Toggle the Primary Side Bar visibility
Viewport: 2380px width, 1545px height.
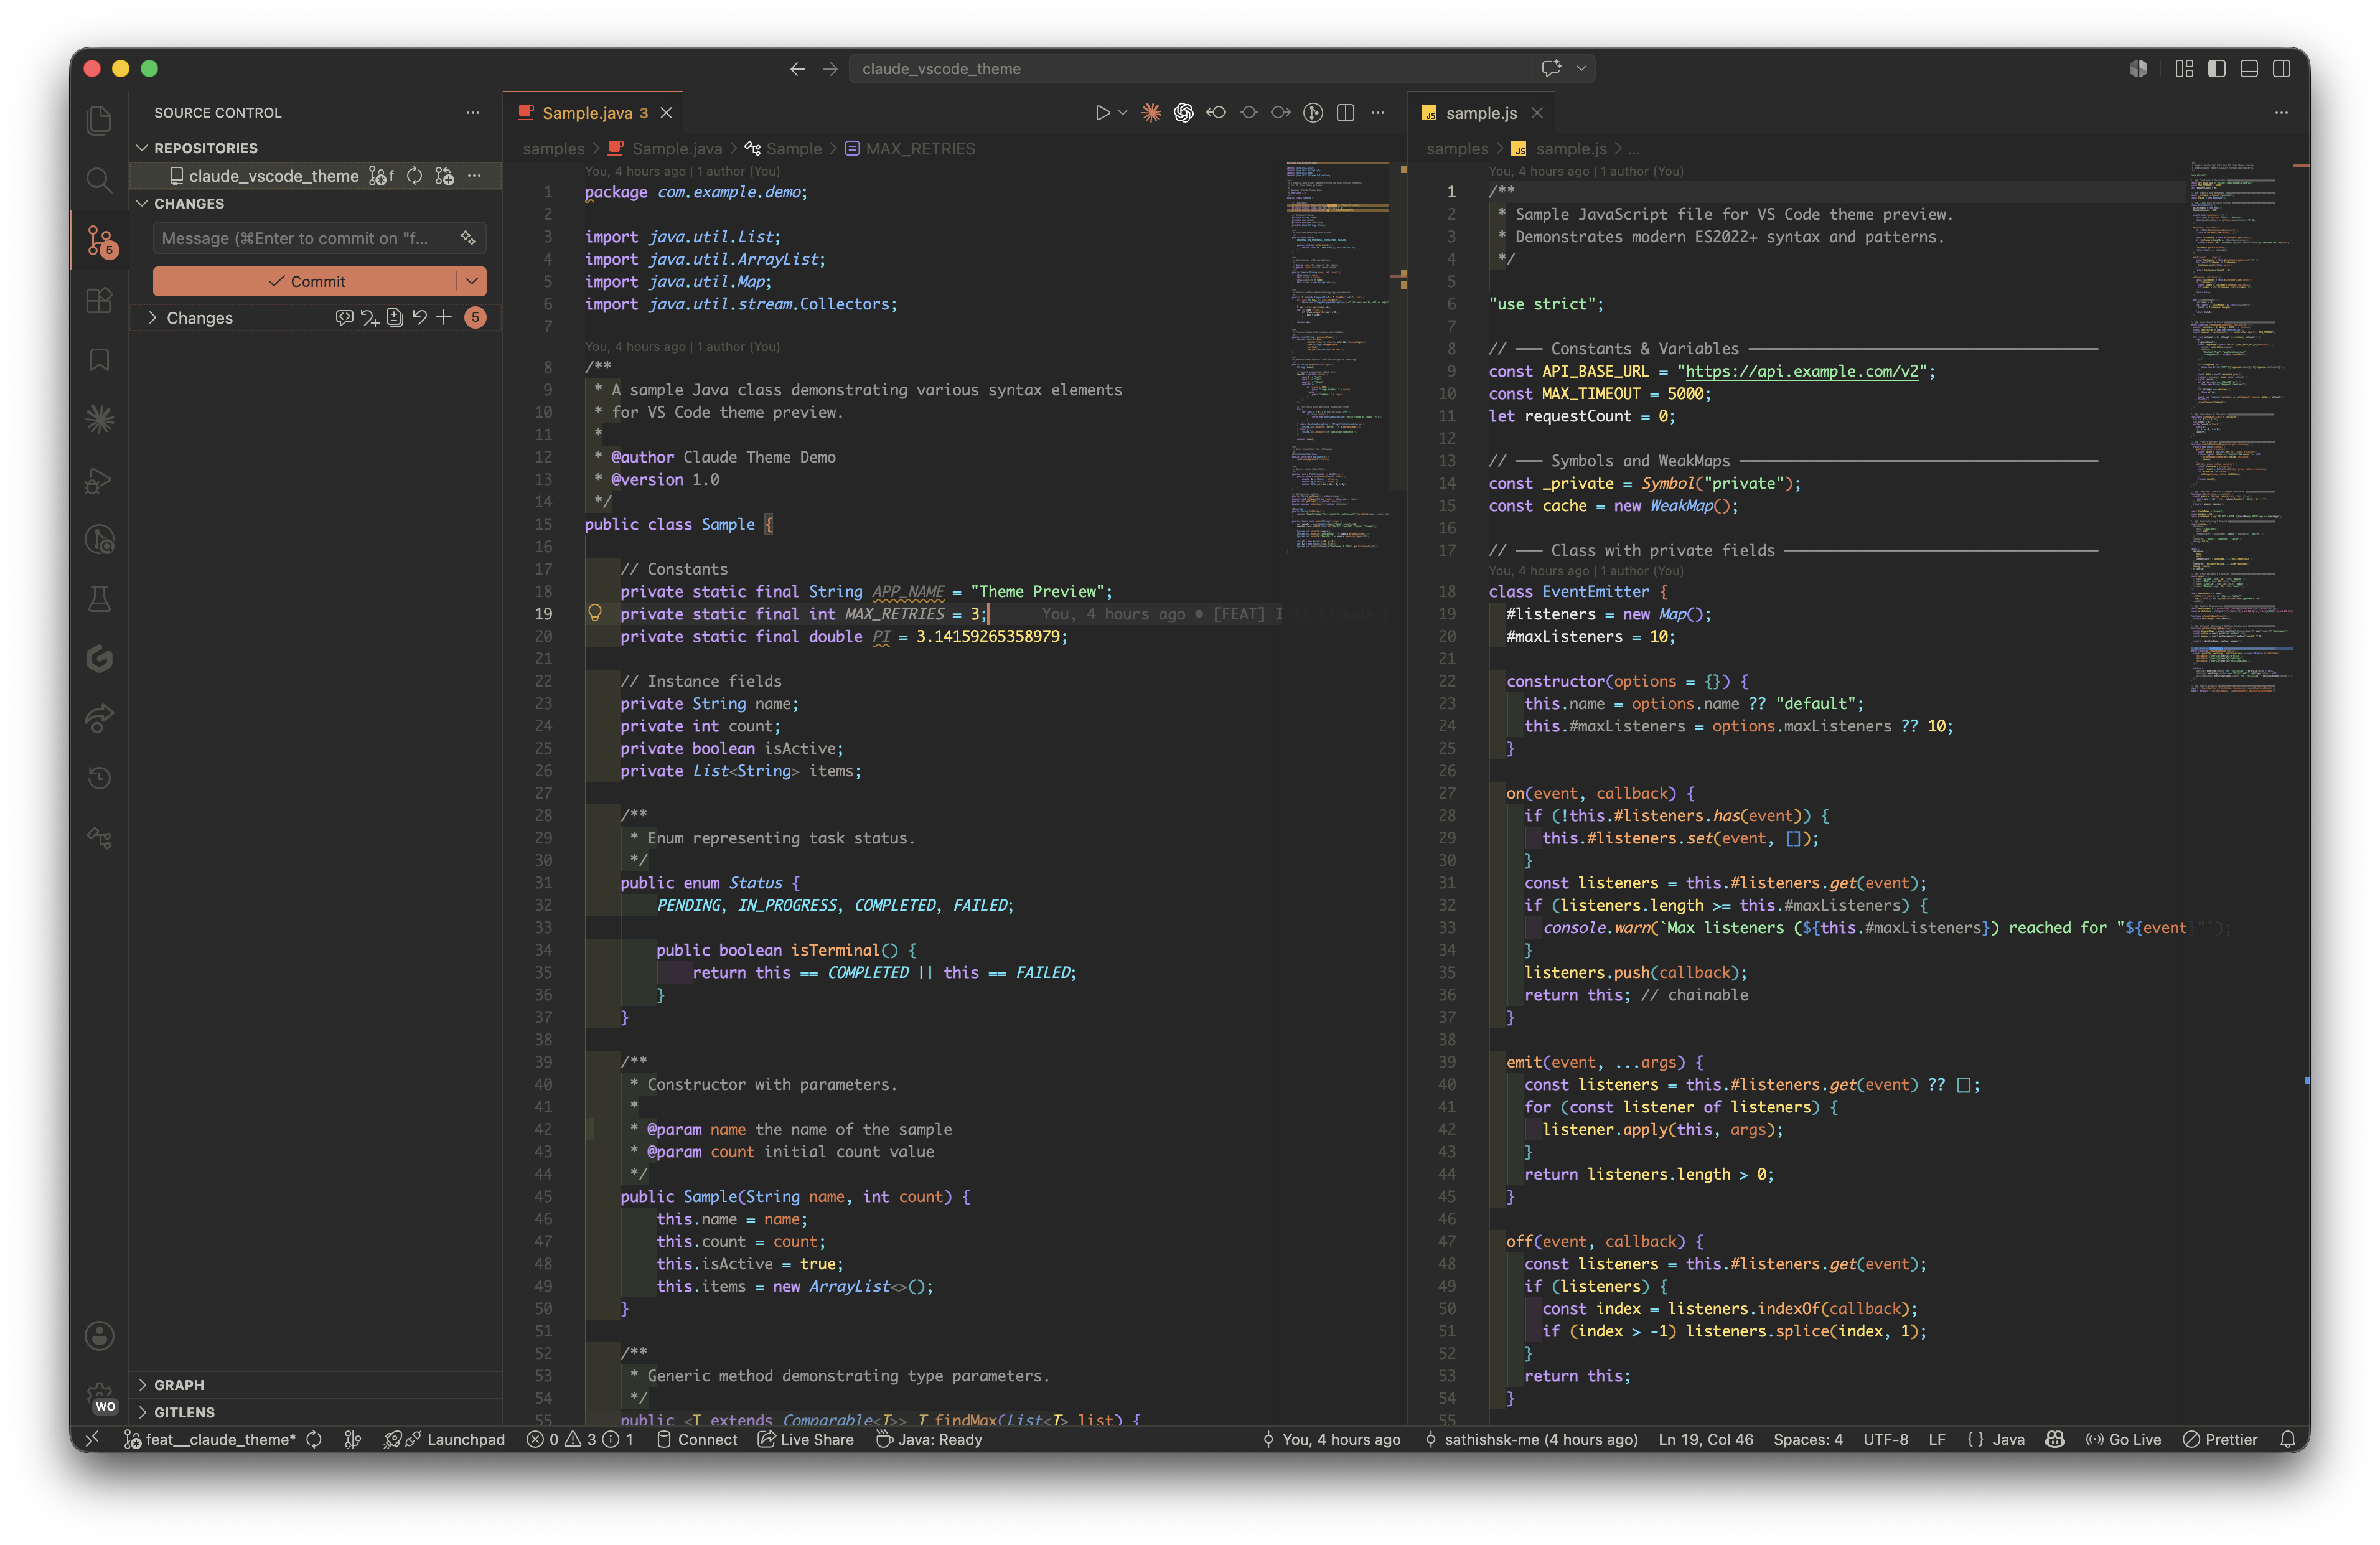2217,68
